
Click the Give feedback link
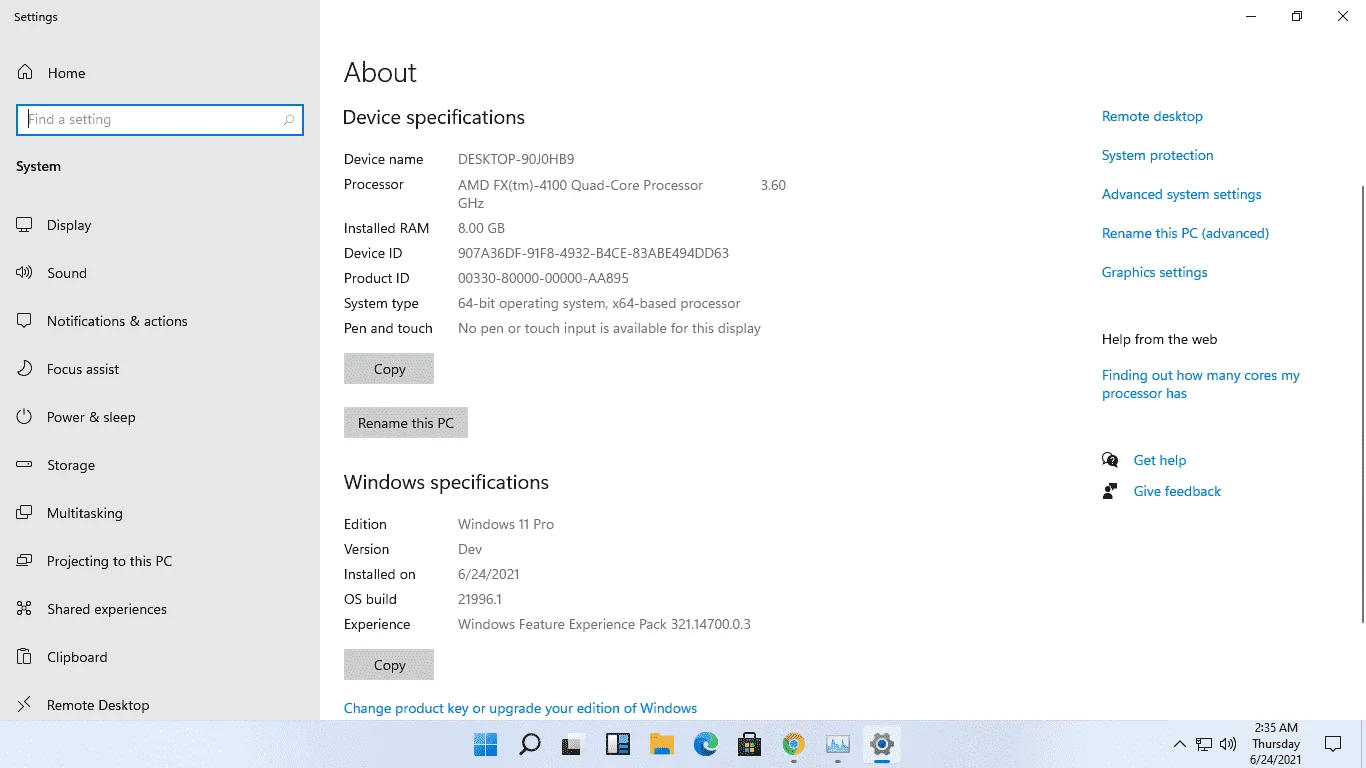[1177, 491]
